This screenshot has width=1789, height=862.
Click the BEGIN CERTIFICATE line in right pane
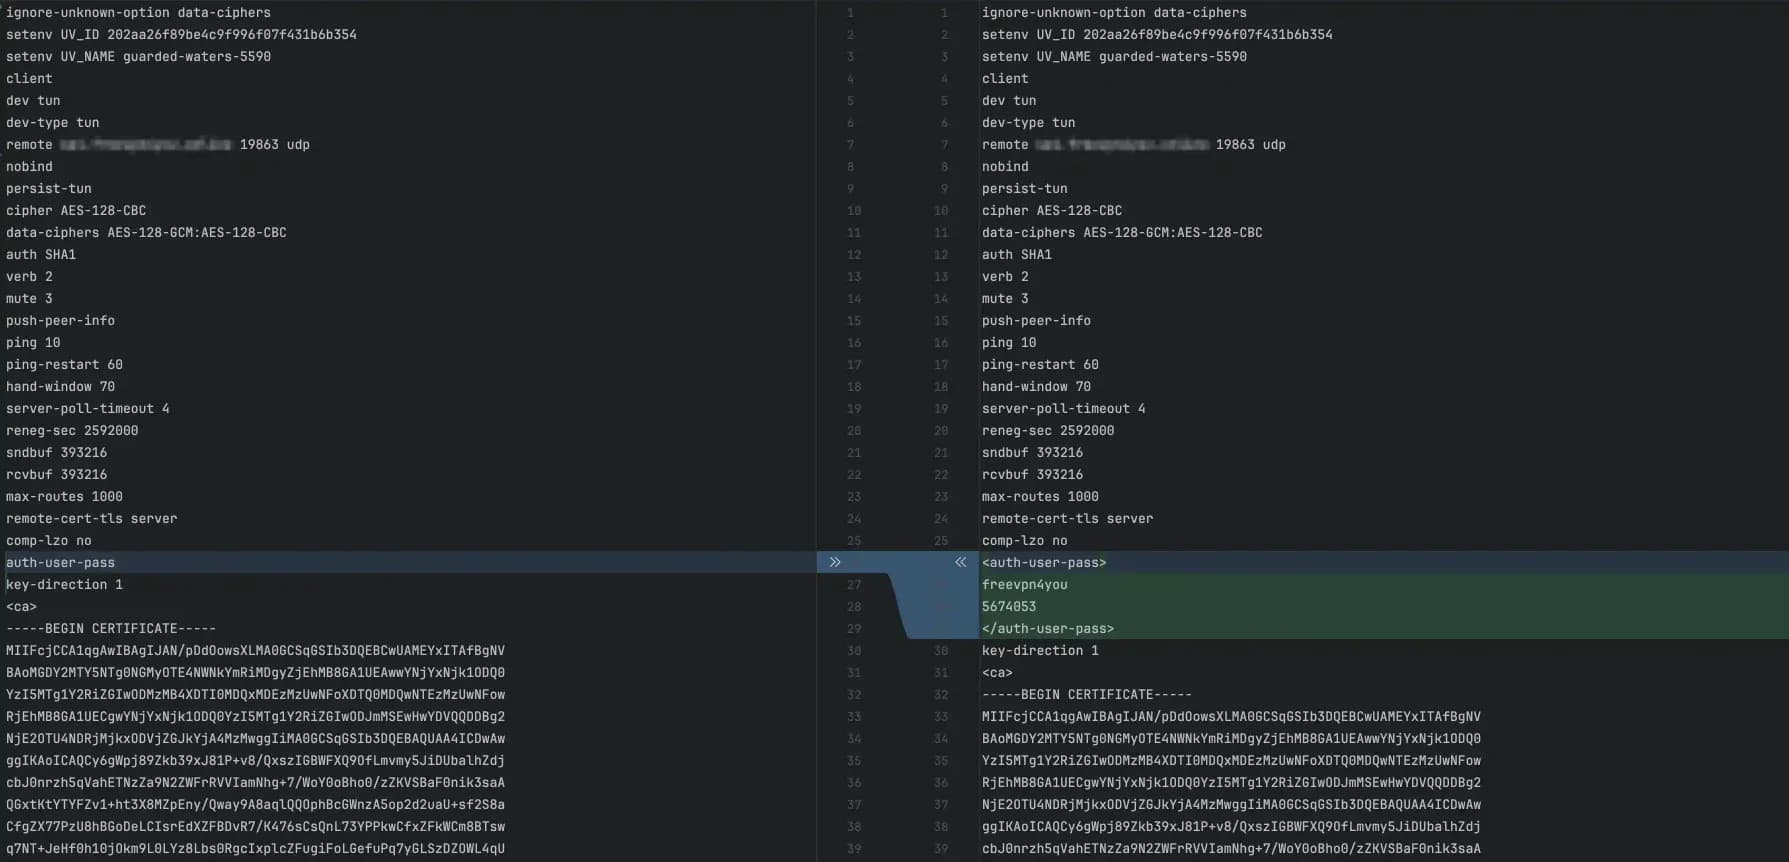point(1087,695)
